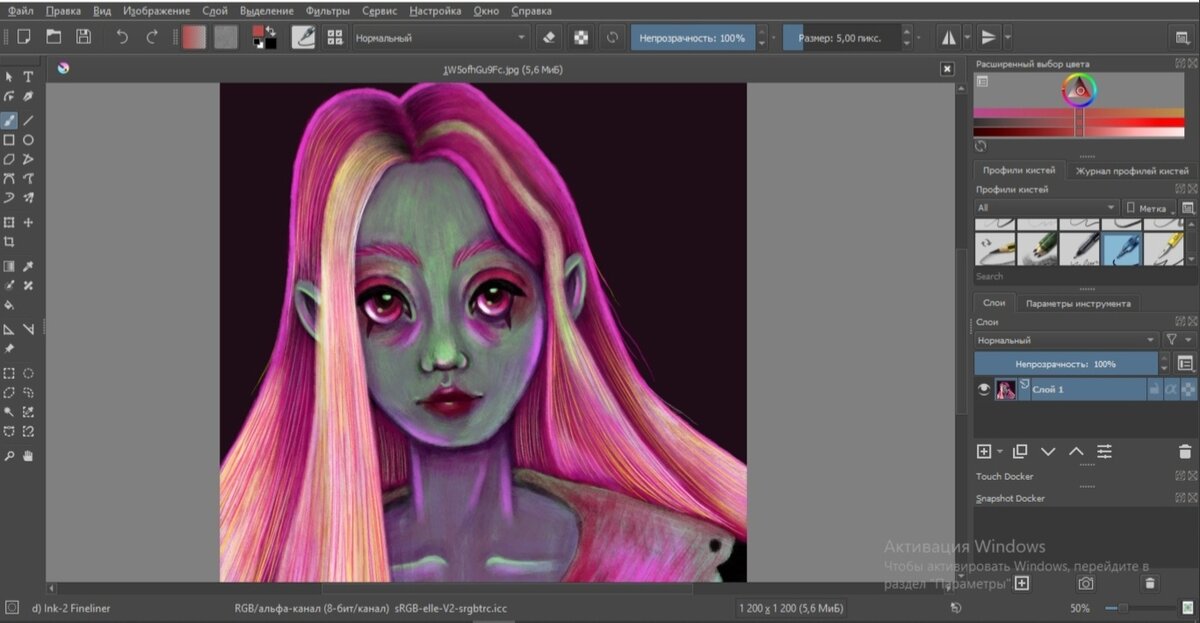
Task: Expand the add-layer dropdown arrow
Action: click(x=999, y=452)
